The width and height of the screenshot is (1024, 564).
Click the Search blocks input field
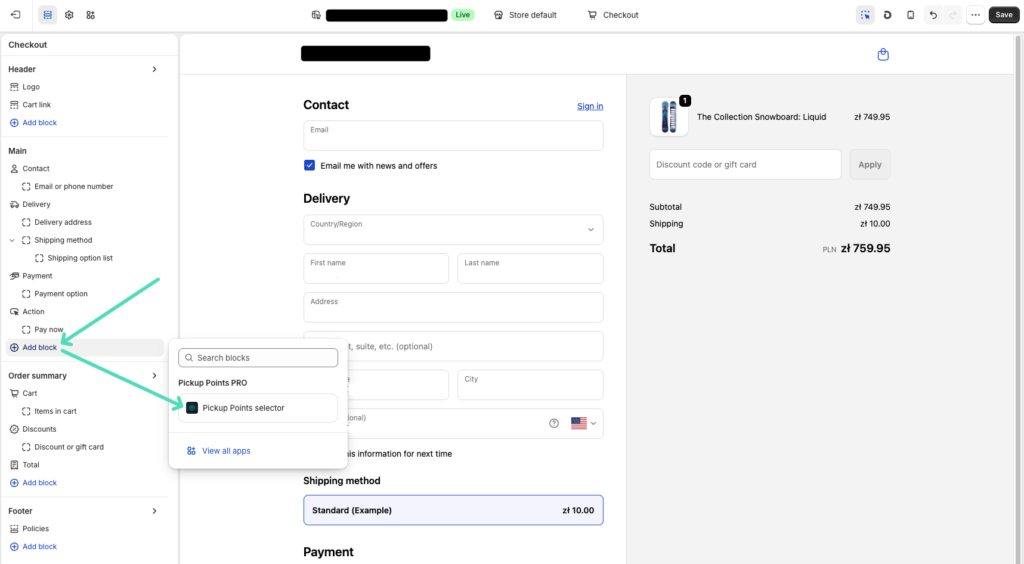(258, 358)
